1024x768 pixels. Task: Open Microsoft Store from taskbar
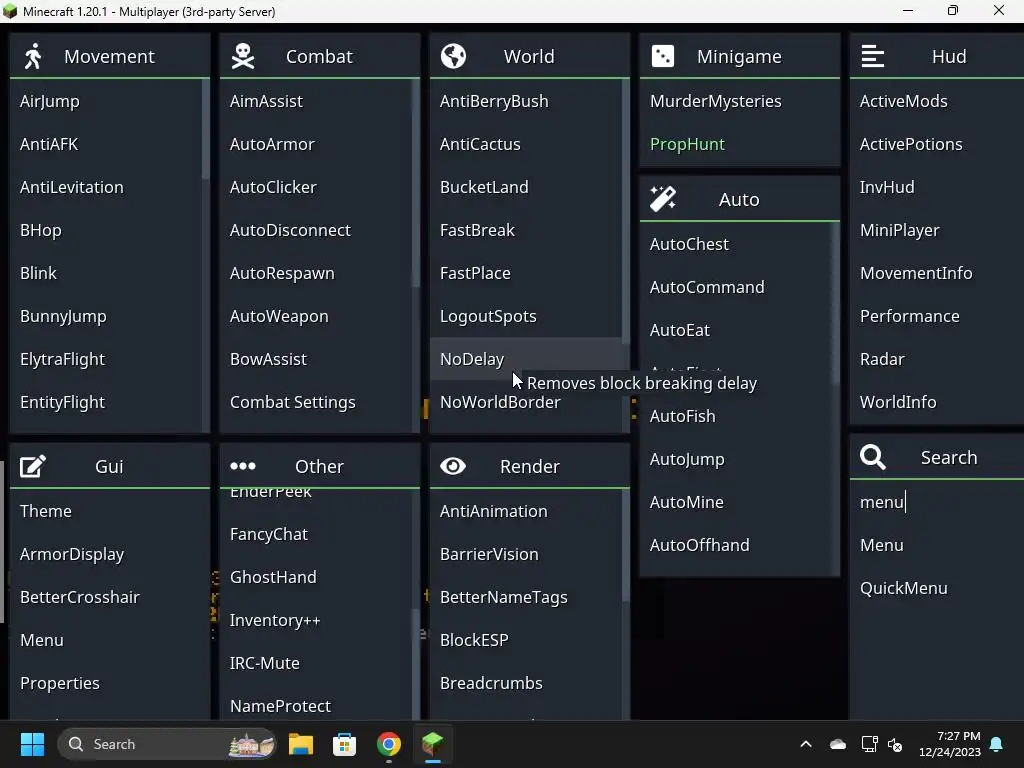344,744
